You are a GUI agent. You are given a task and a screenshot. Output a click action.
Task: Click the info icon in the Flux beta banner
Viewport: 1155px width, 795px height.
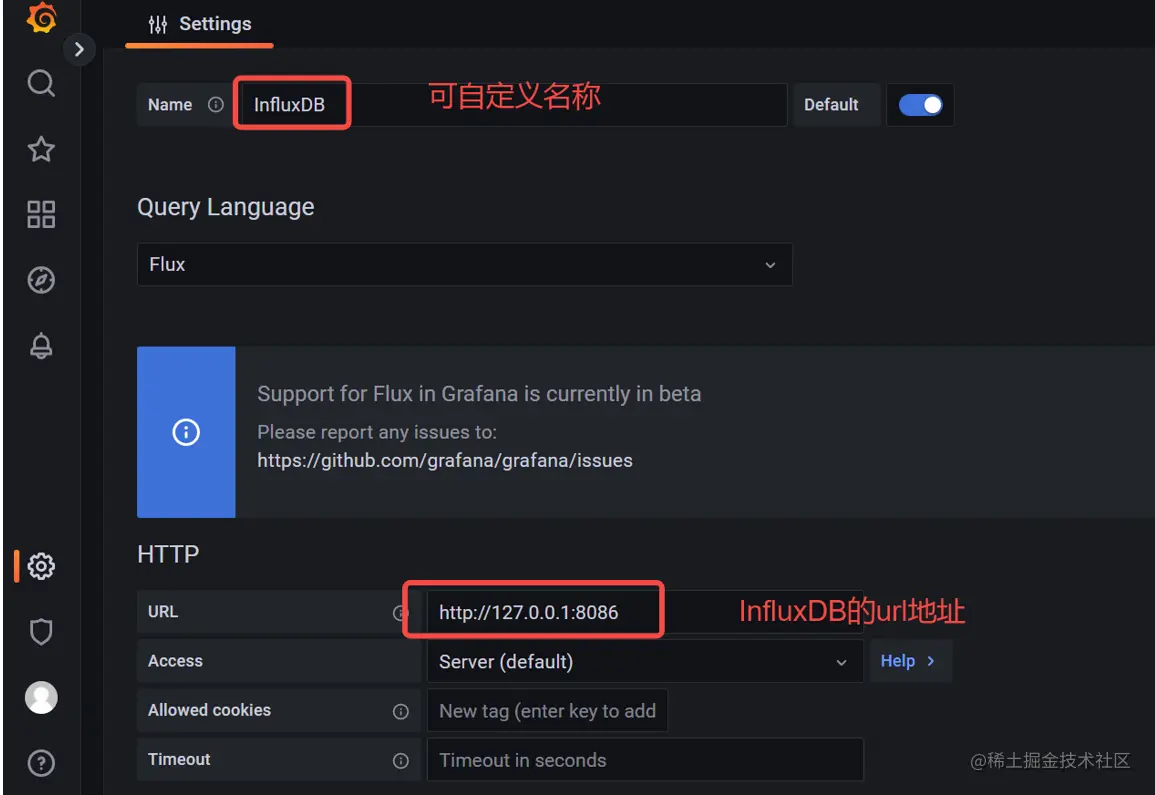click(x=186, y=432)
